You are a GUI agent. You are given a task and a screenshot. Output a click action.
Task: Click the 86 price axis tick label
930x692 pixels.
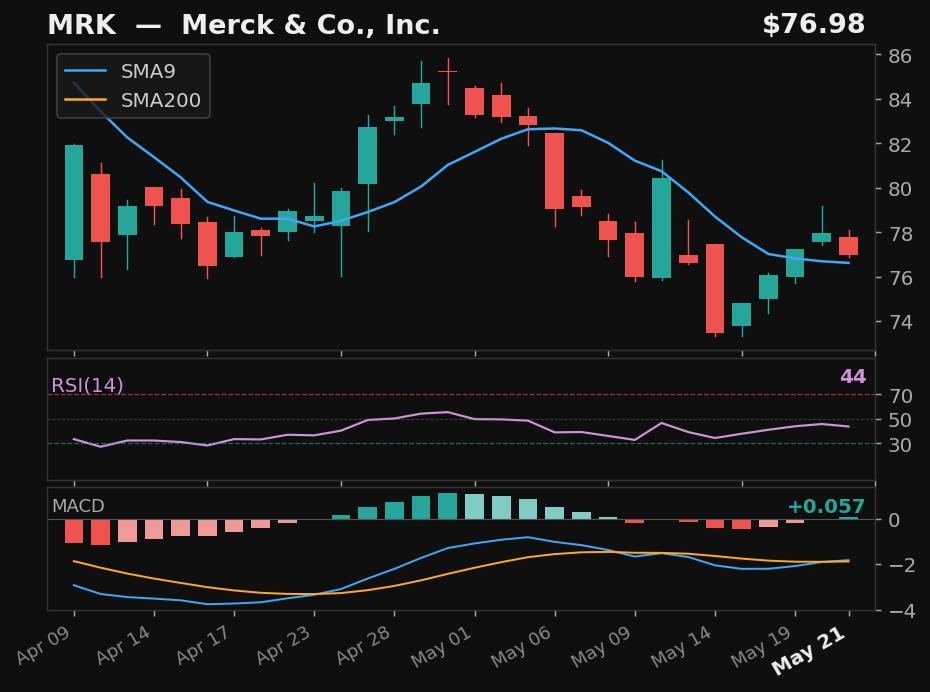click(900, 56)
